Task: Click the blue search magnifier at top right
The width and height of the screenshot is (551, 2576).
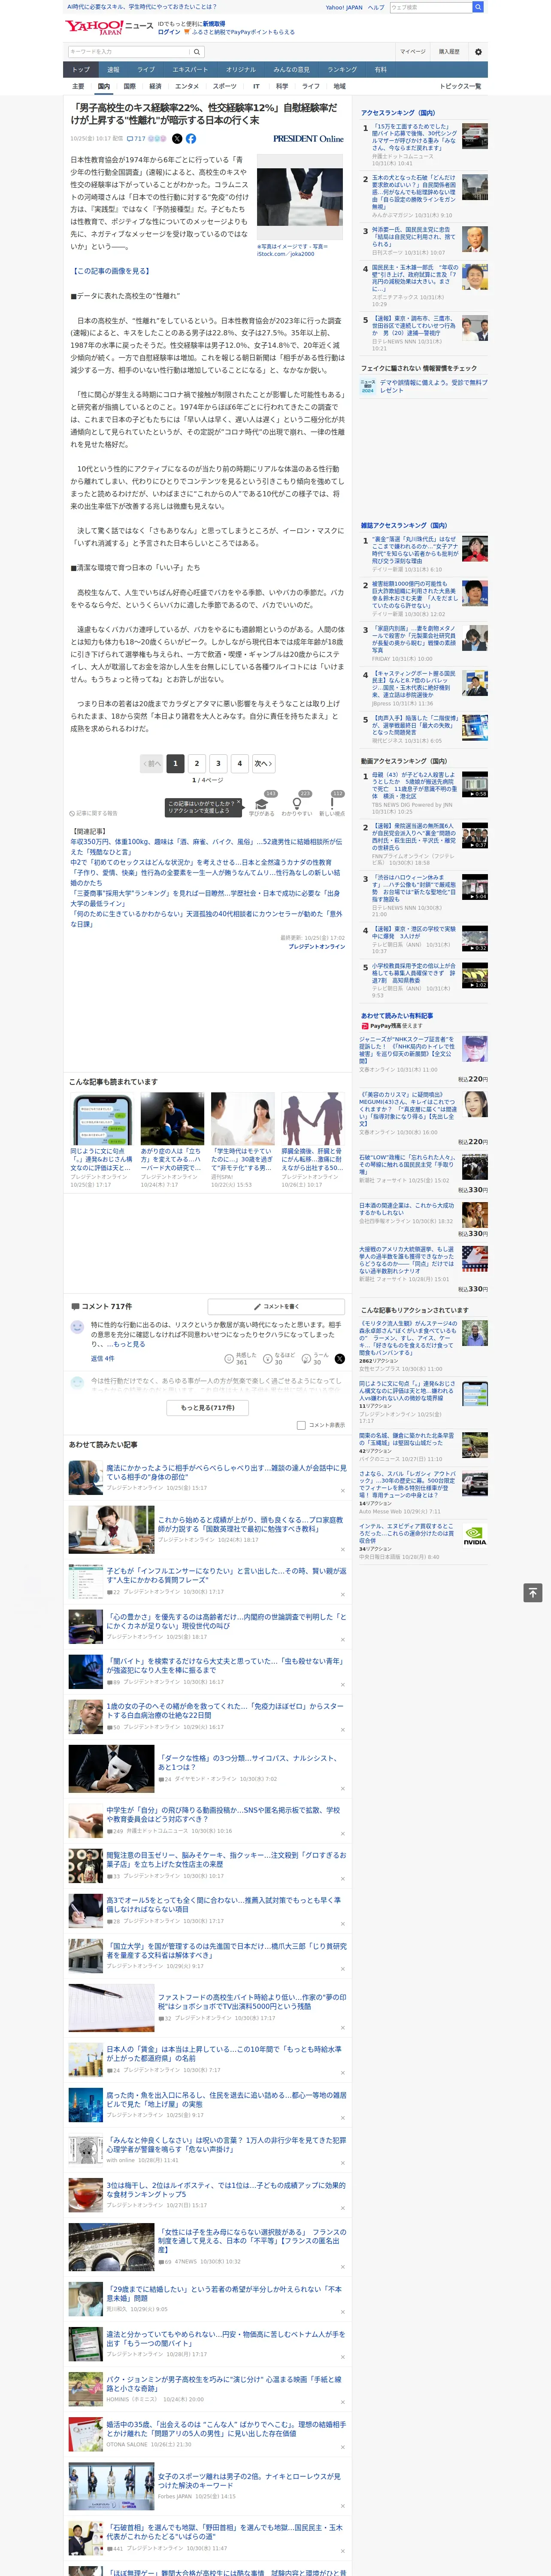Action: click(x=478, y=7)
